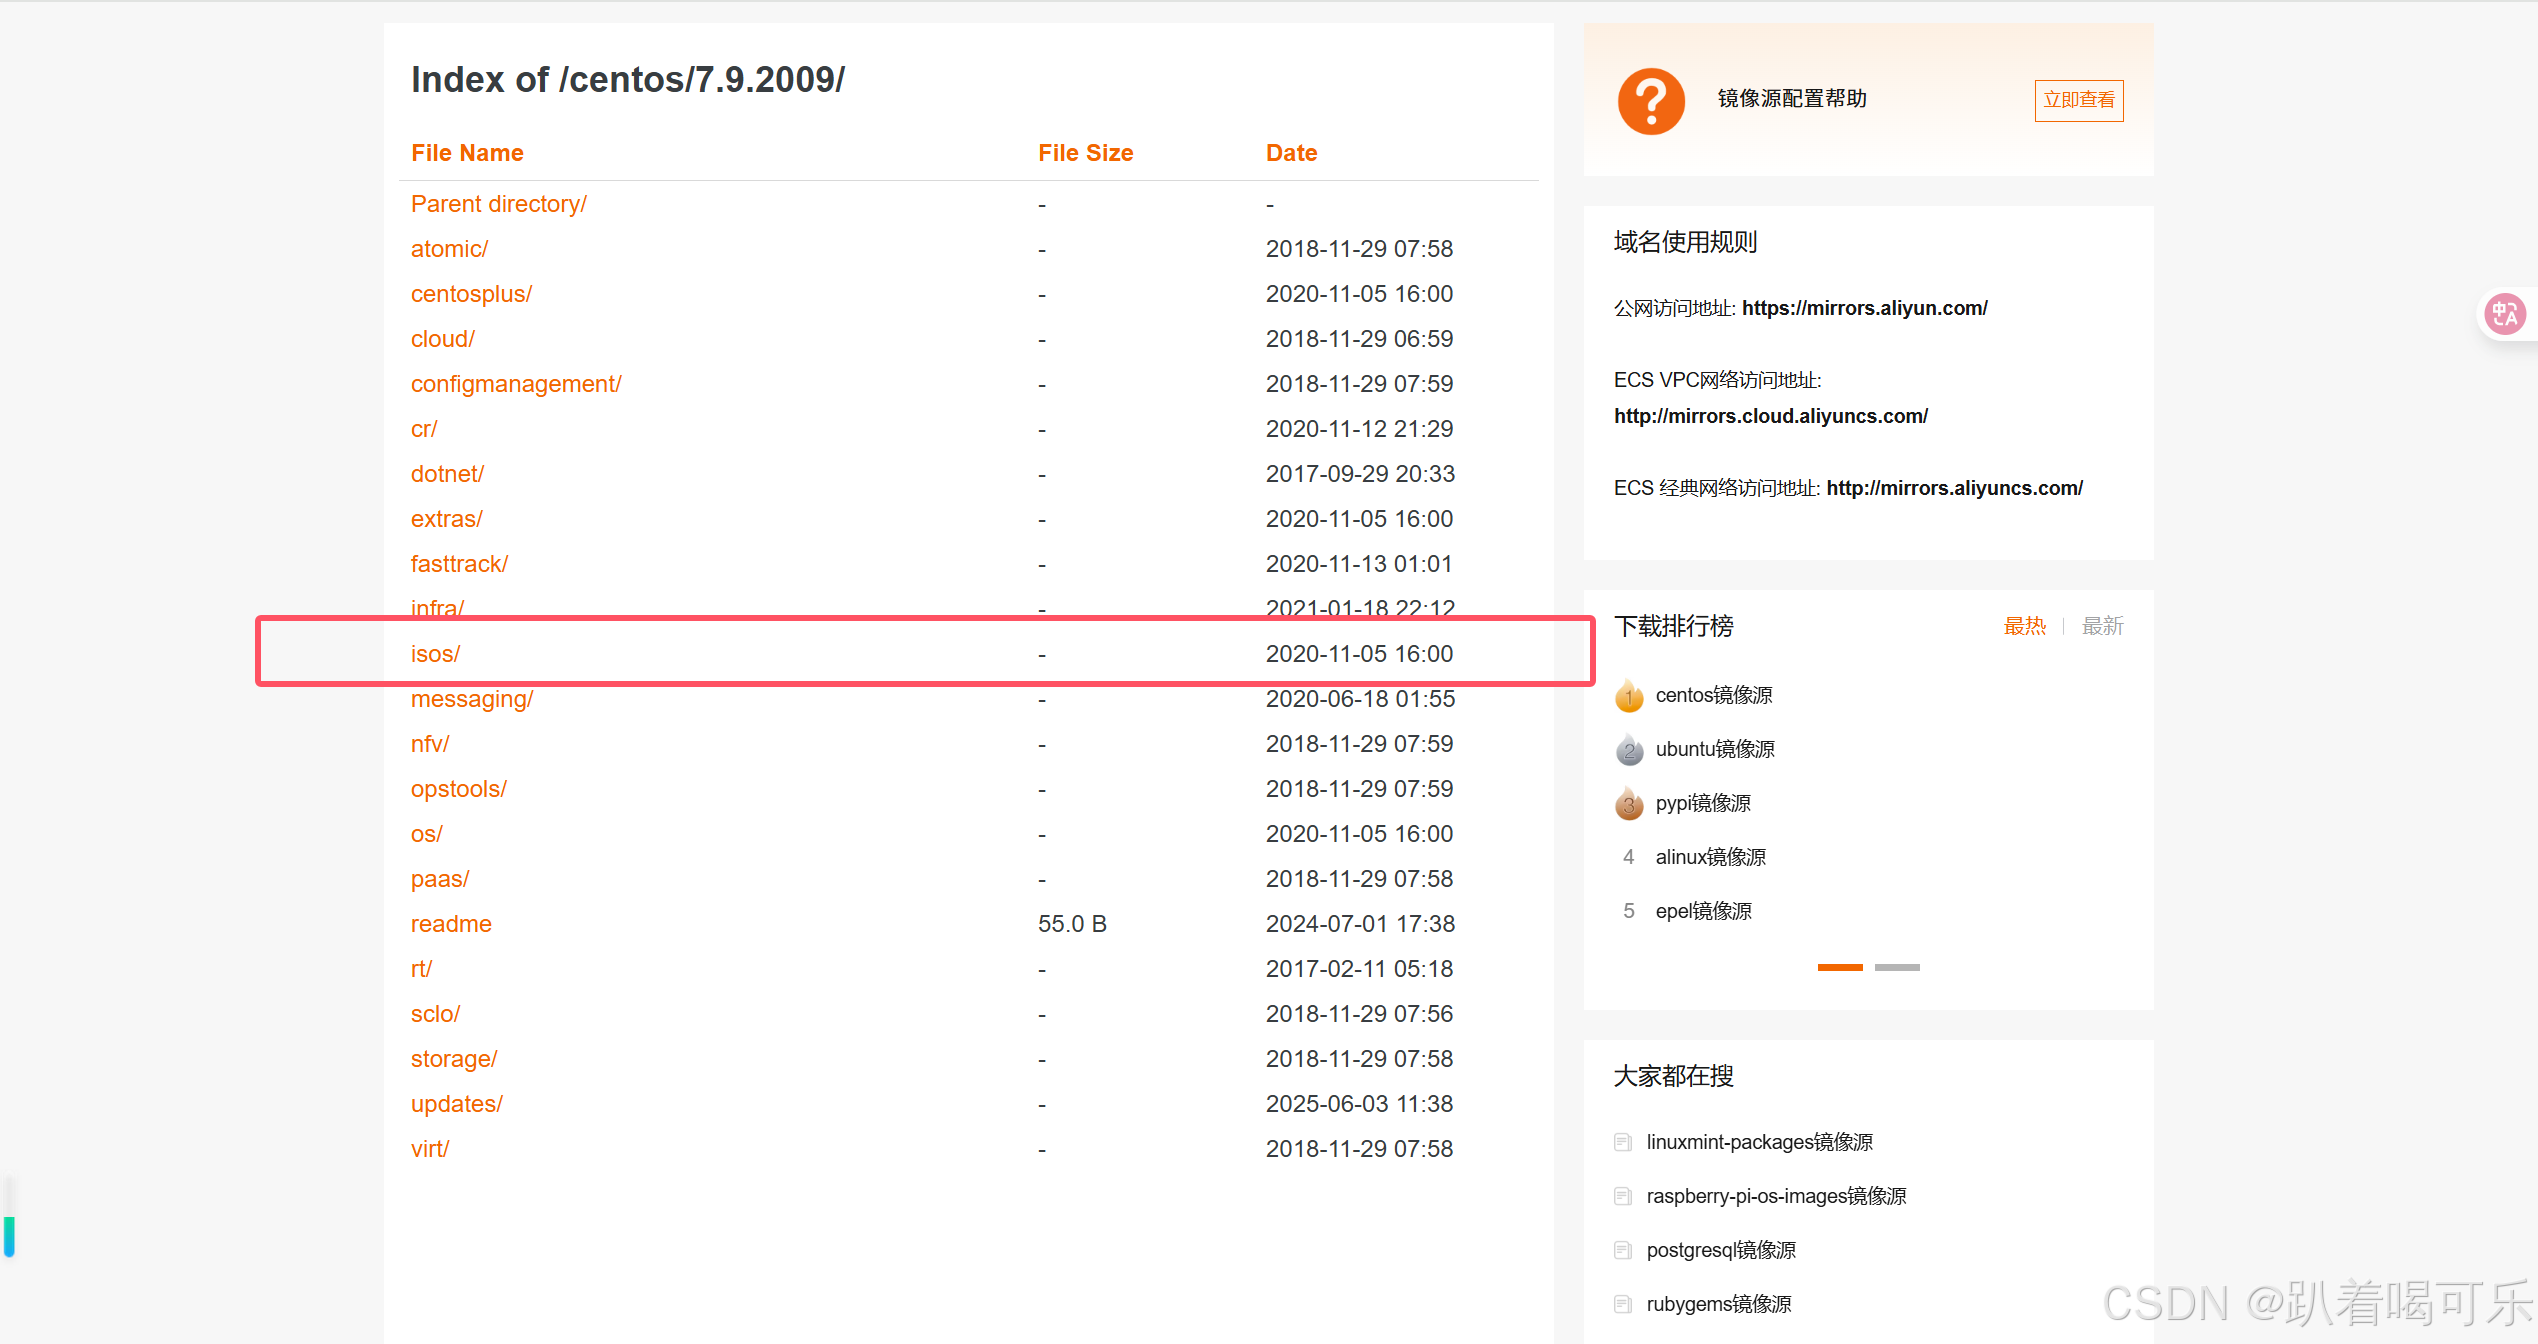Click the silver rank 2 medal icon

click(1629, 750)
